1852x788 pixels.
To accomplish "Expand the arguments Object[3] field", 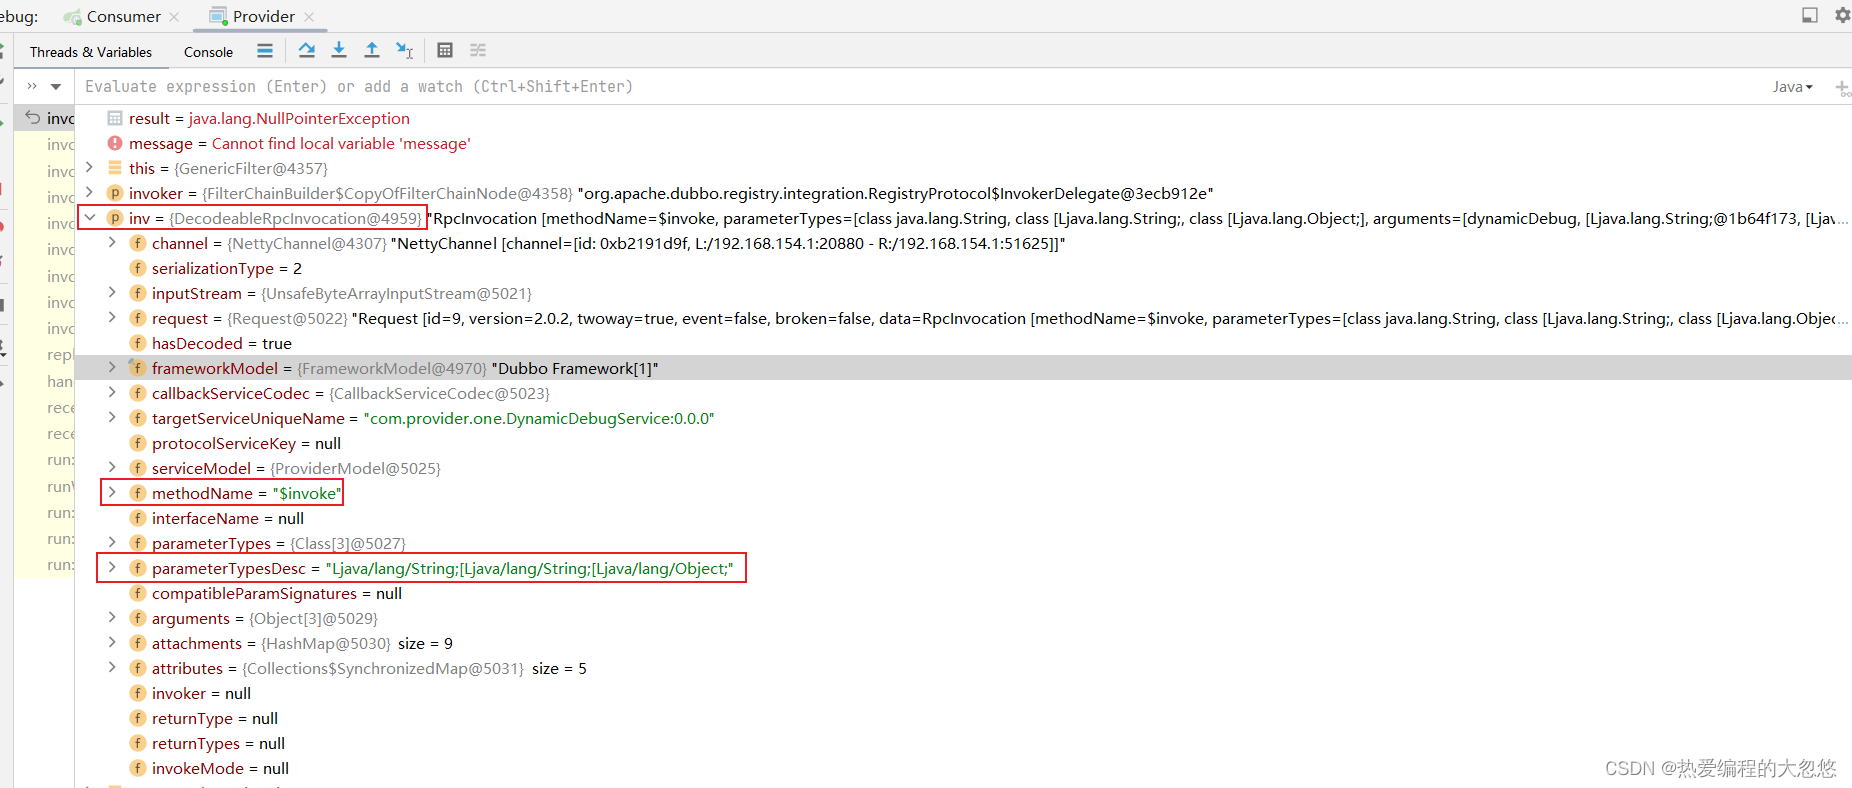I will [x=112, y=617].
